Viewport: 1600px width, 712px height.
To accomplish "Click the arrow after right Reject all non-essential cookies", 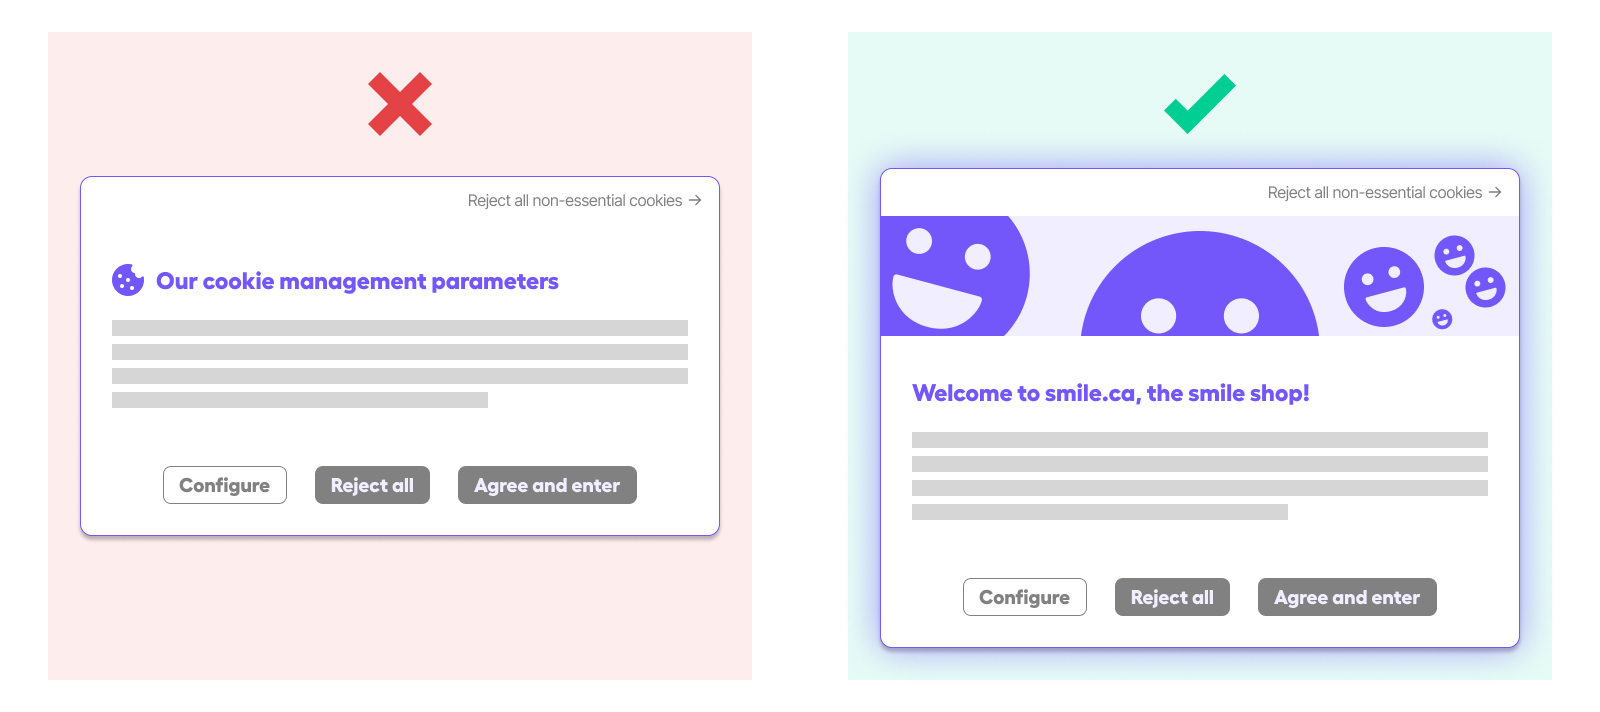I will pos(1495,192).
